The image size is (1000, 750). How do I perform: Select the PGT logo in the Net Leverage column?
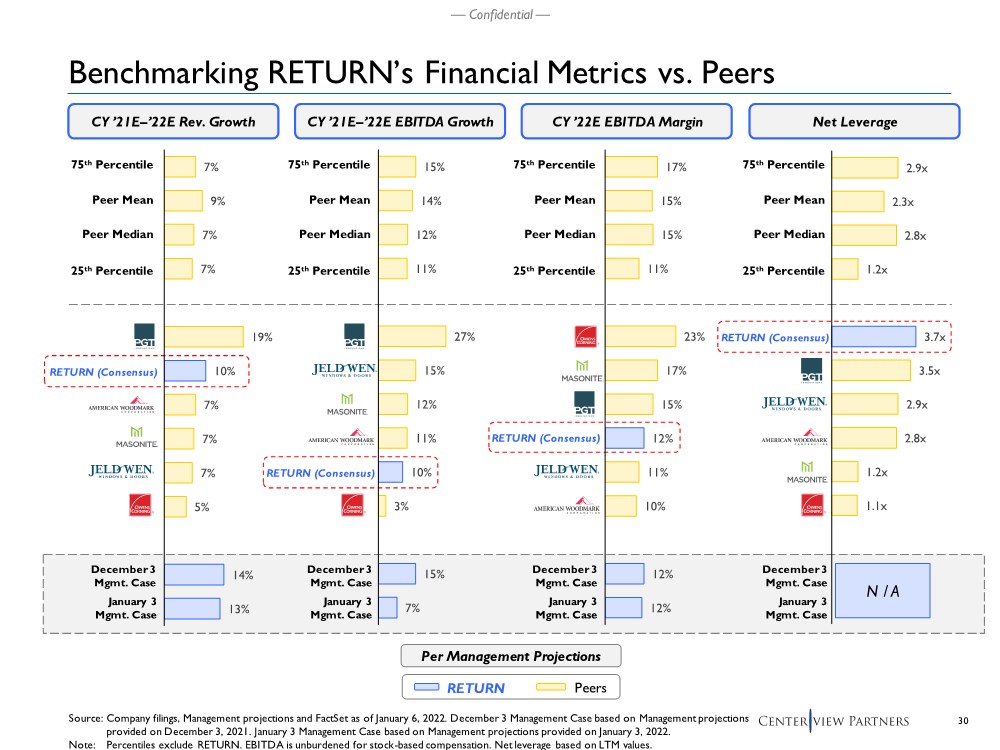811,370
